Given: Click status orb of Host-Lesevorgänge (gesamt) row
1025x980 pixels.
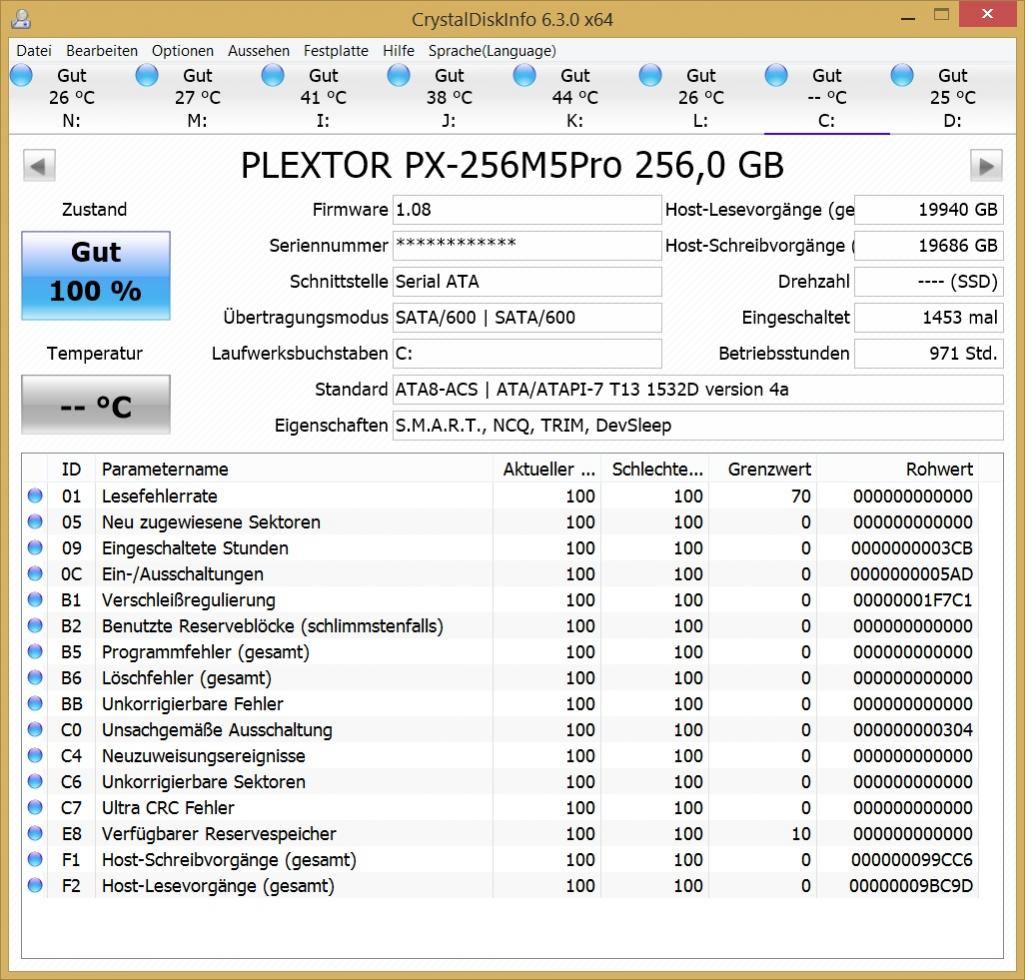Looking at the screenshot, I should [35, 885].
